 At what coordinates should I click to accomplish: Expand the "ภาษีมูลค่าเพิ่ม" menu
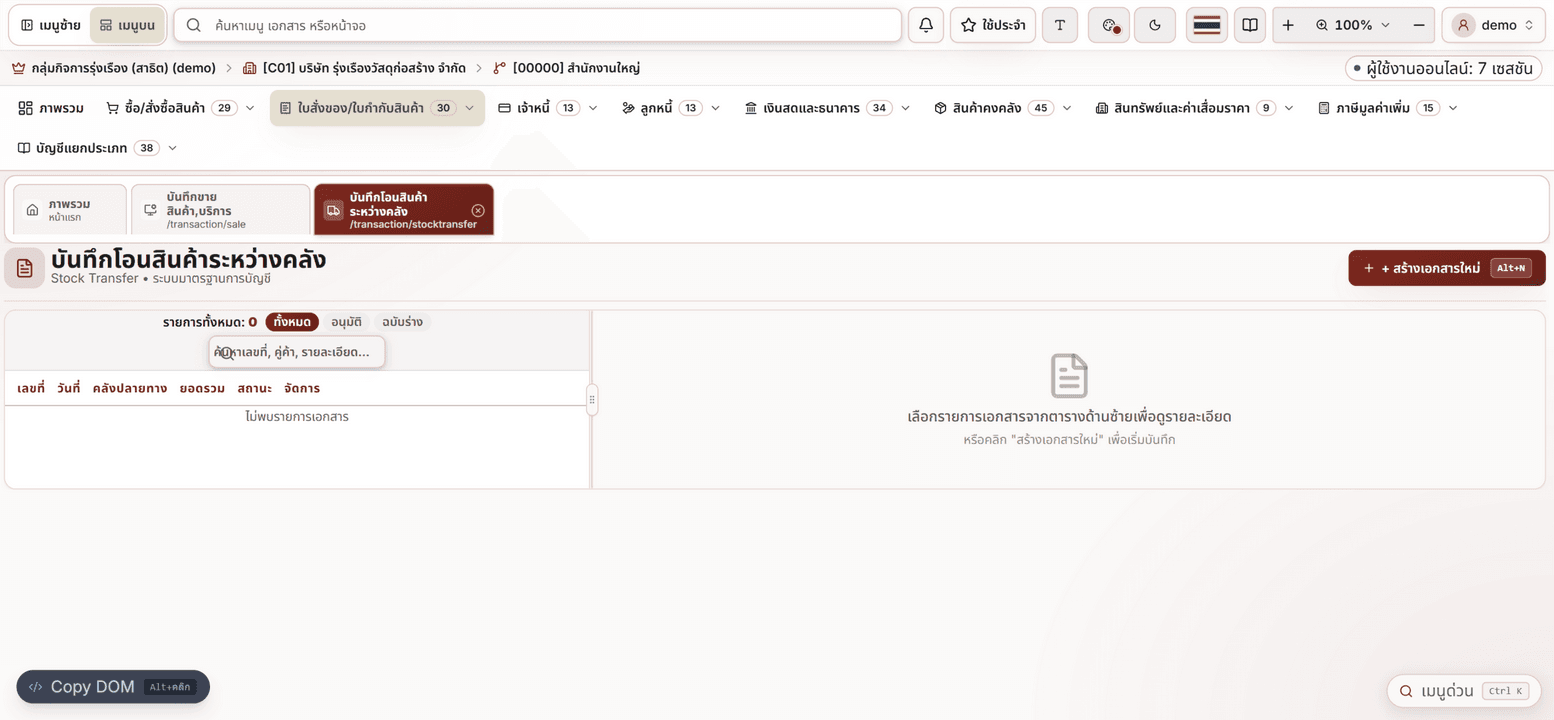coord(1388,108)
